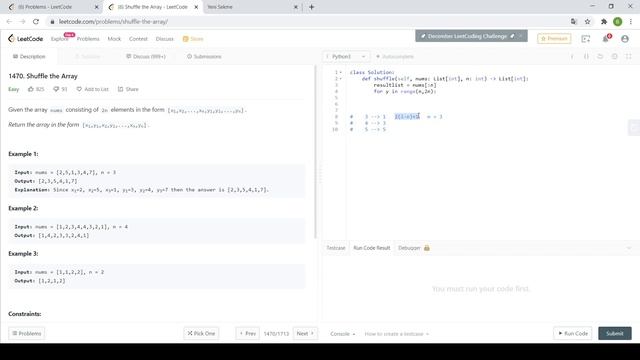Click the browser address bar URL
Screen dimensions: 640x360
tap(113, 22)
